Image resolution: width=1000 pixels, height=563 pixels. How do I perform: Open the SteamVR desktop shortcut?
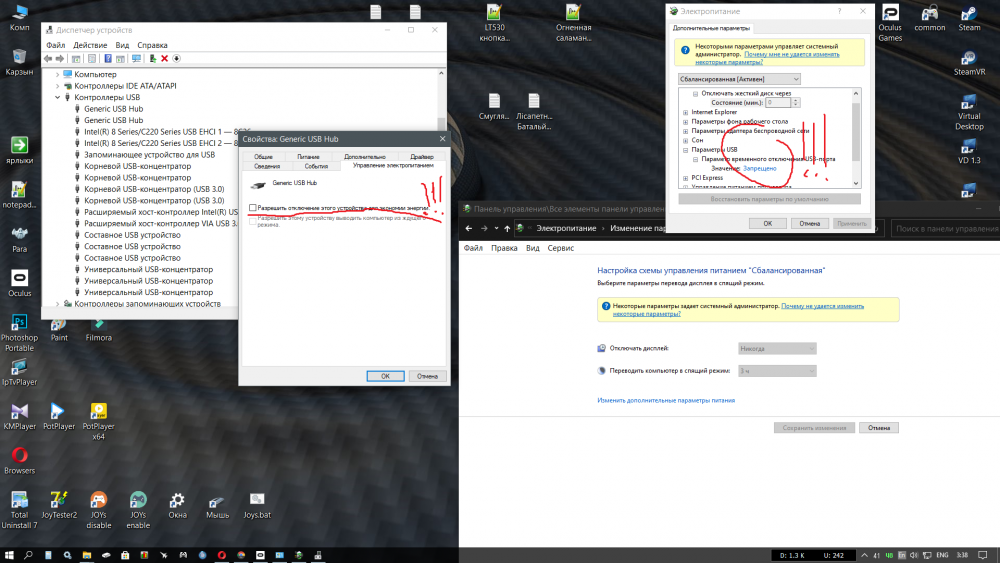pos(969,62)
